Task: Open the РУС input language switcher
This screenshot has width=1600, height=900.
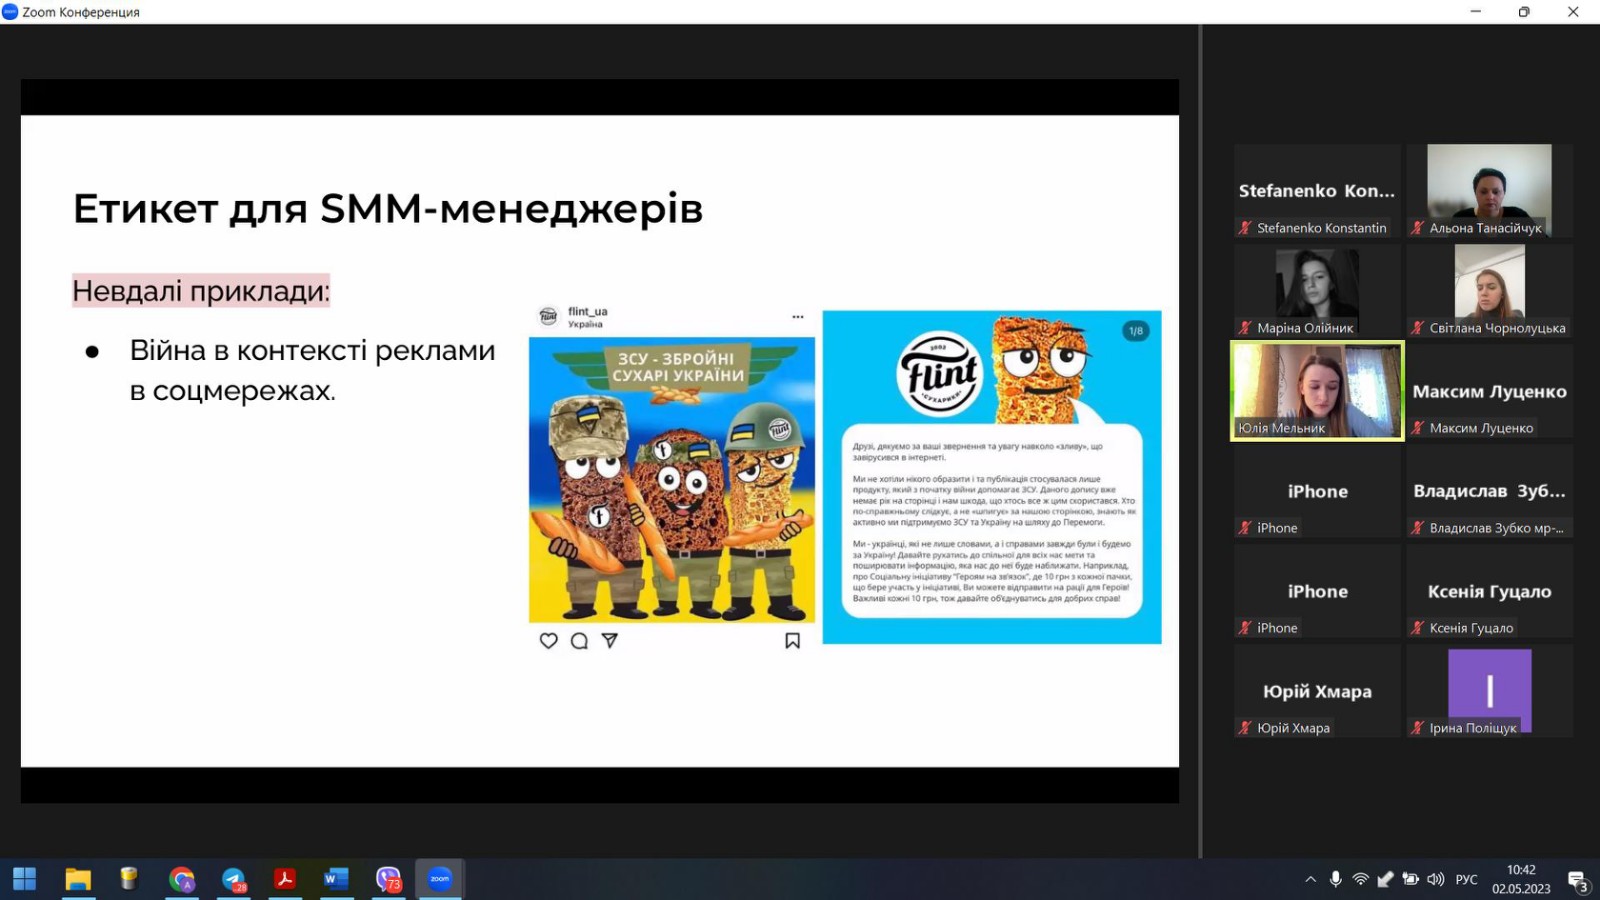Action: coord(1466,879)
